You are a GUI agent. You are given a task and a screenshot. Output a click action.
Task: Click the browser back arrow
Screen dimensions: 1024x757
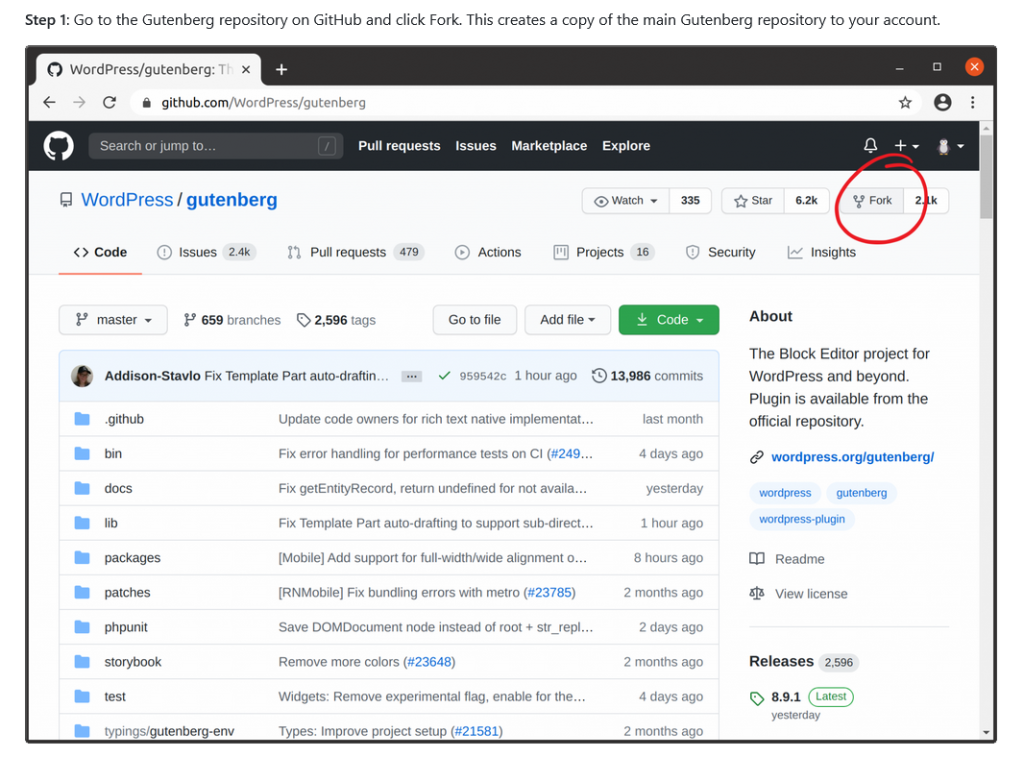click(x=50, y=102)
